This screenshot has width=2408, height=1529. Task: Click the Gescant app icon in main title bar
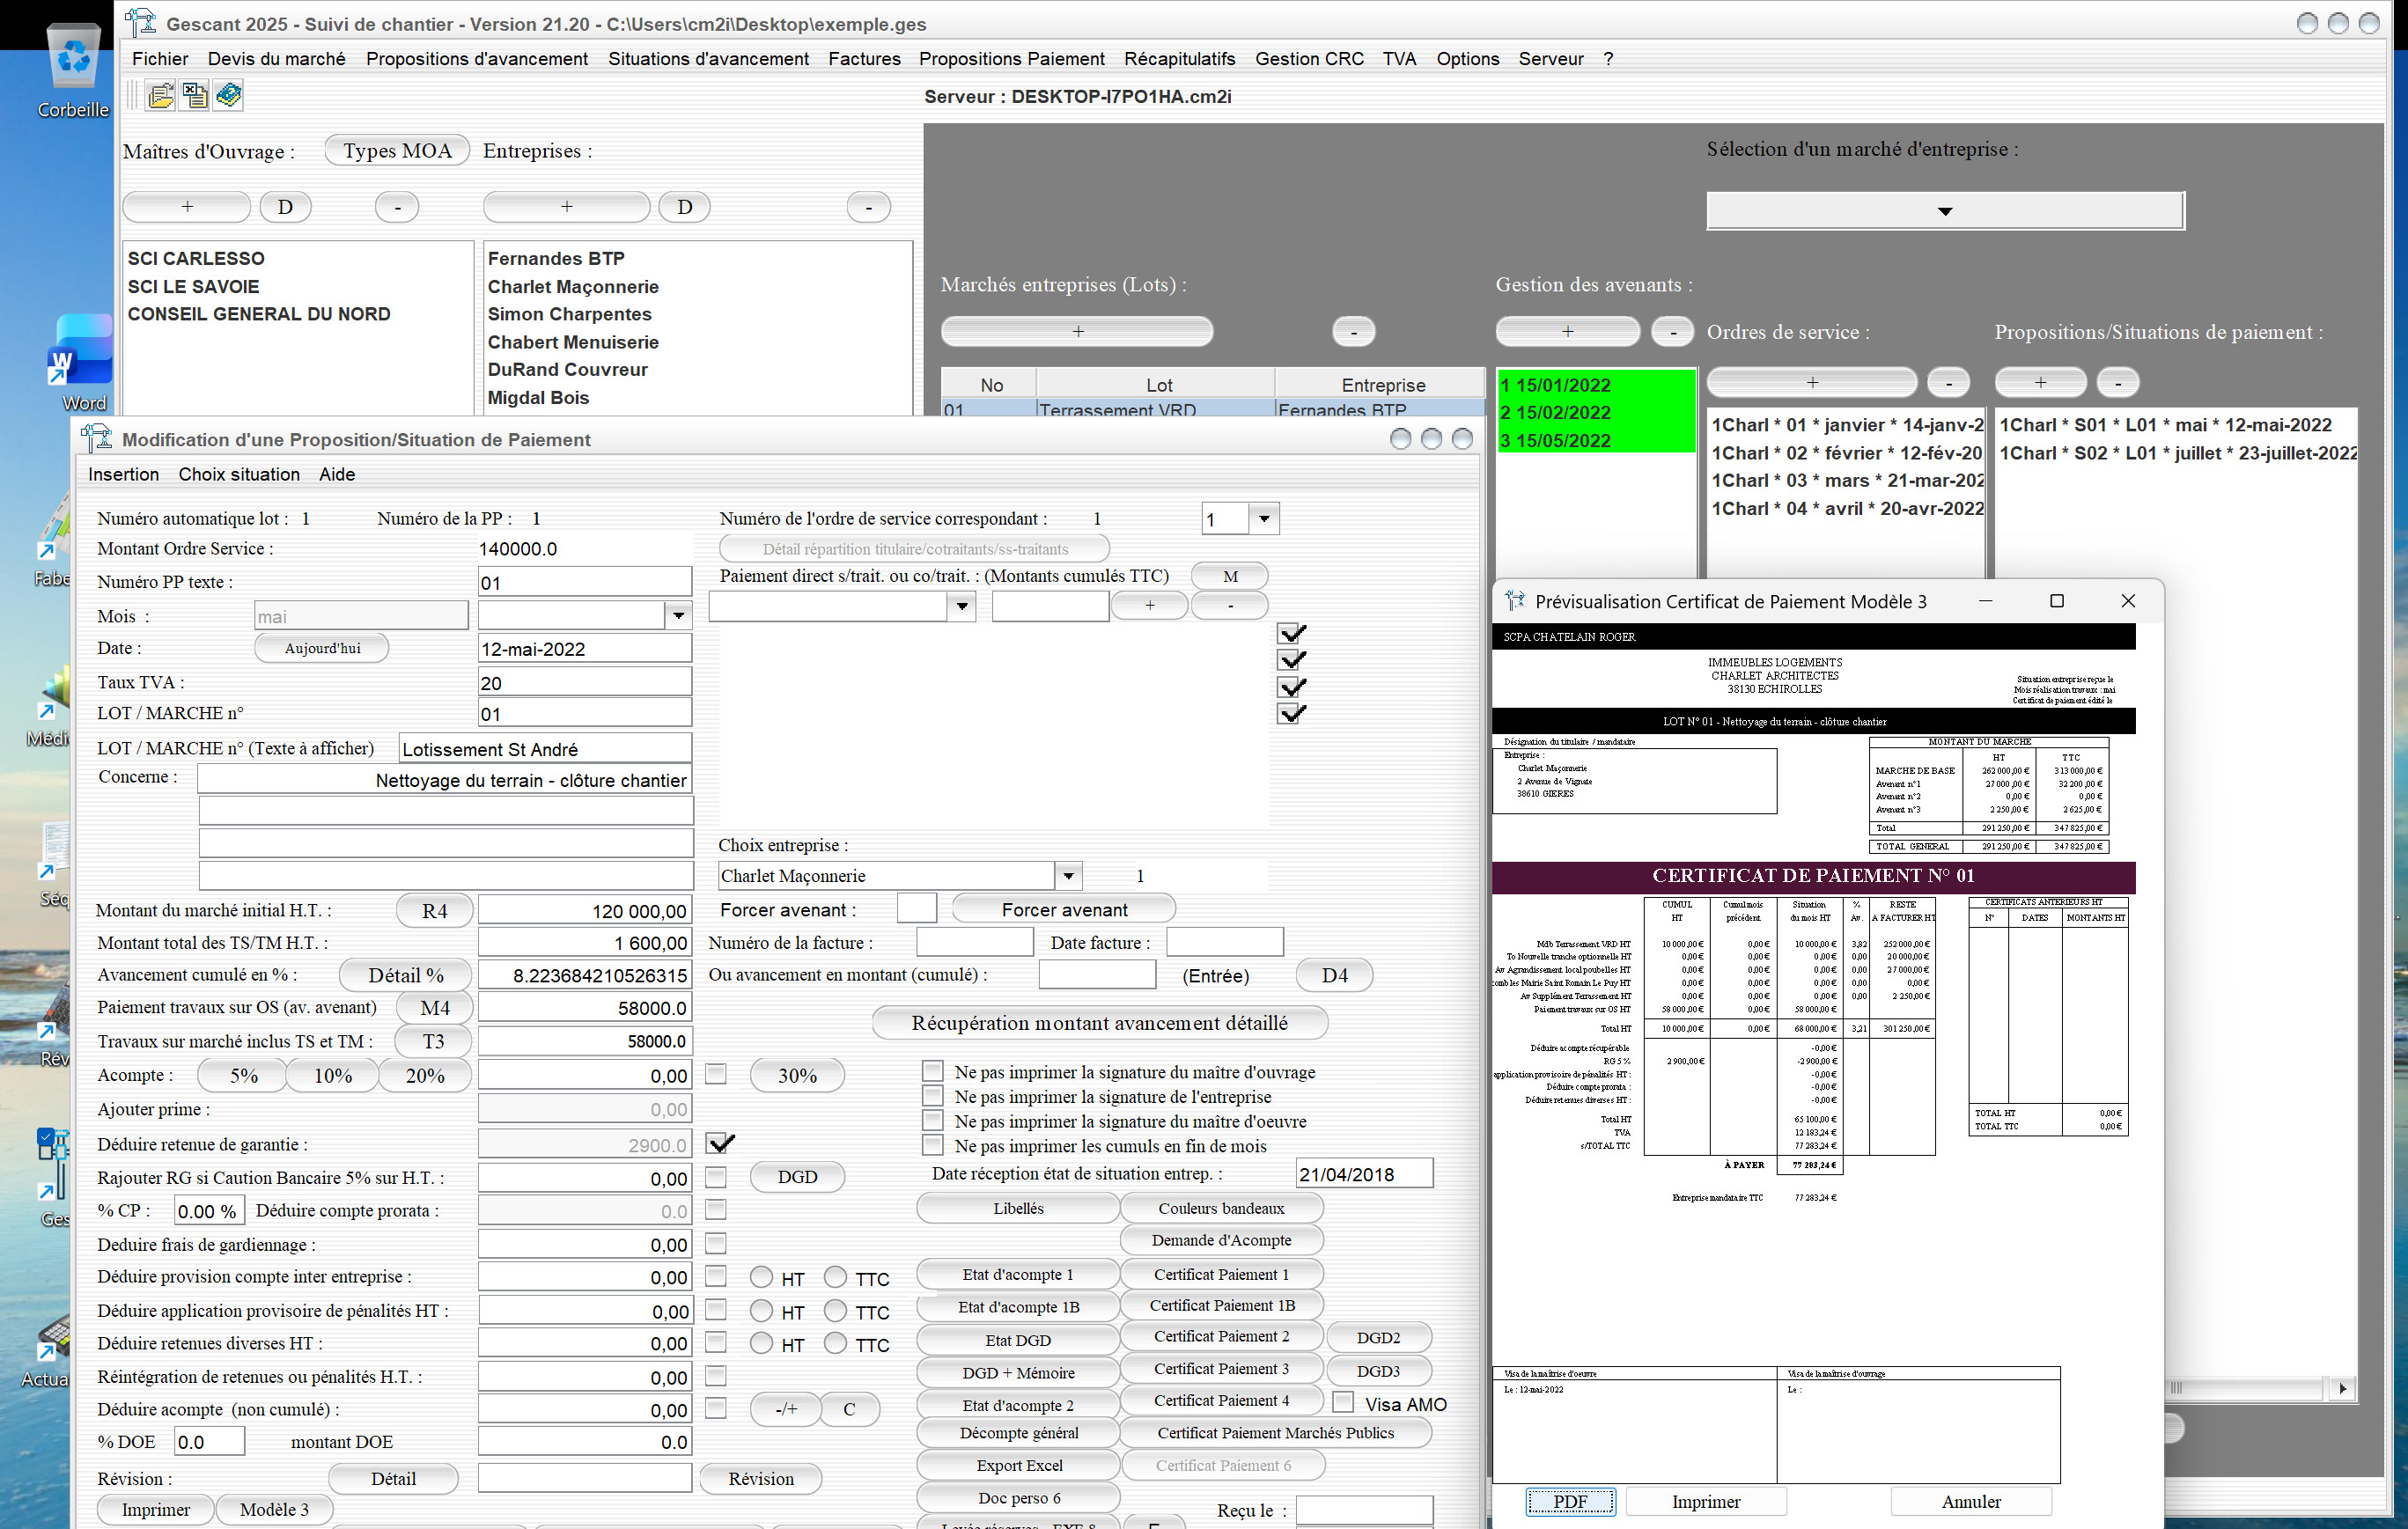(x=141, y=22)
